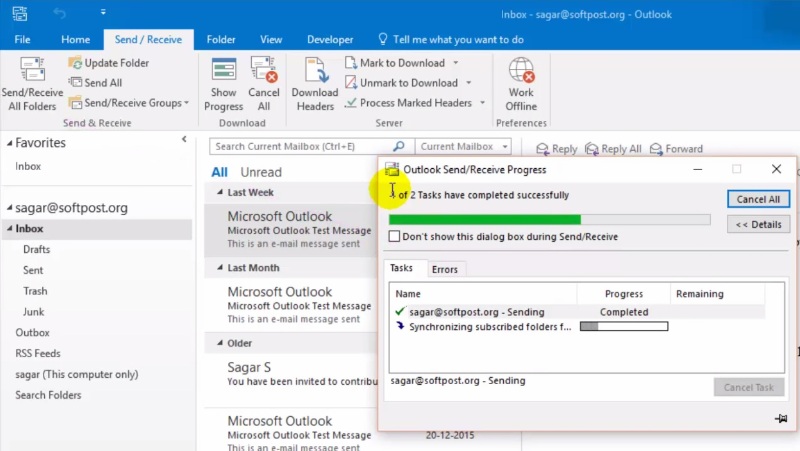This screenshot has height=451, width=800.
Task: Click the Cancel Task button
Action: click(x=748, y=387)
